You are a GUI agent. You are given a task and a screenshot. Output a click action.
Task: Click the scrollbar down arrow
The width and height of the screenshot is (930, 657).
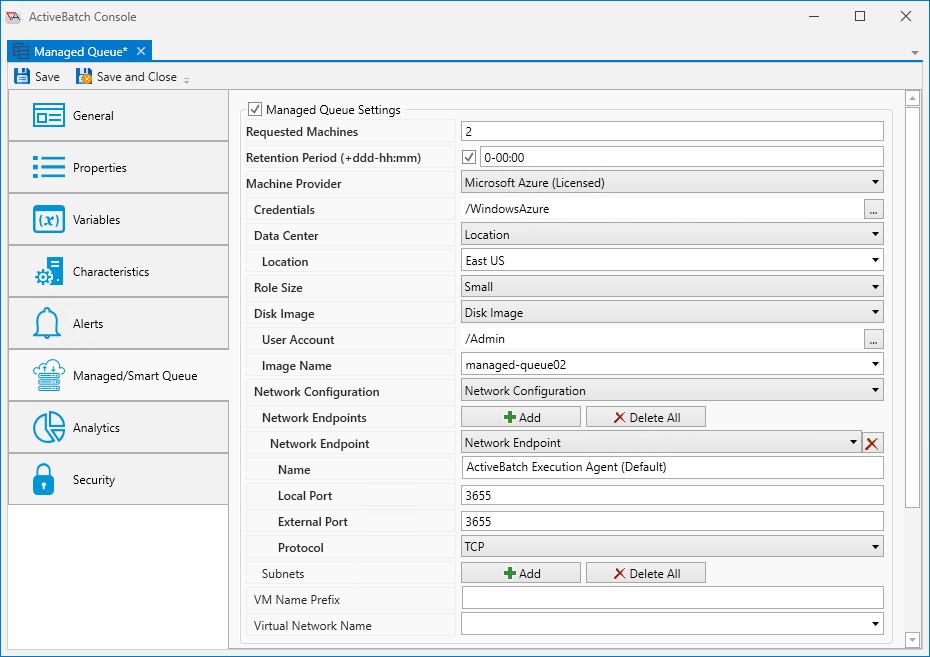point(912,639)
